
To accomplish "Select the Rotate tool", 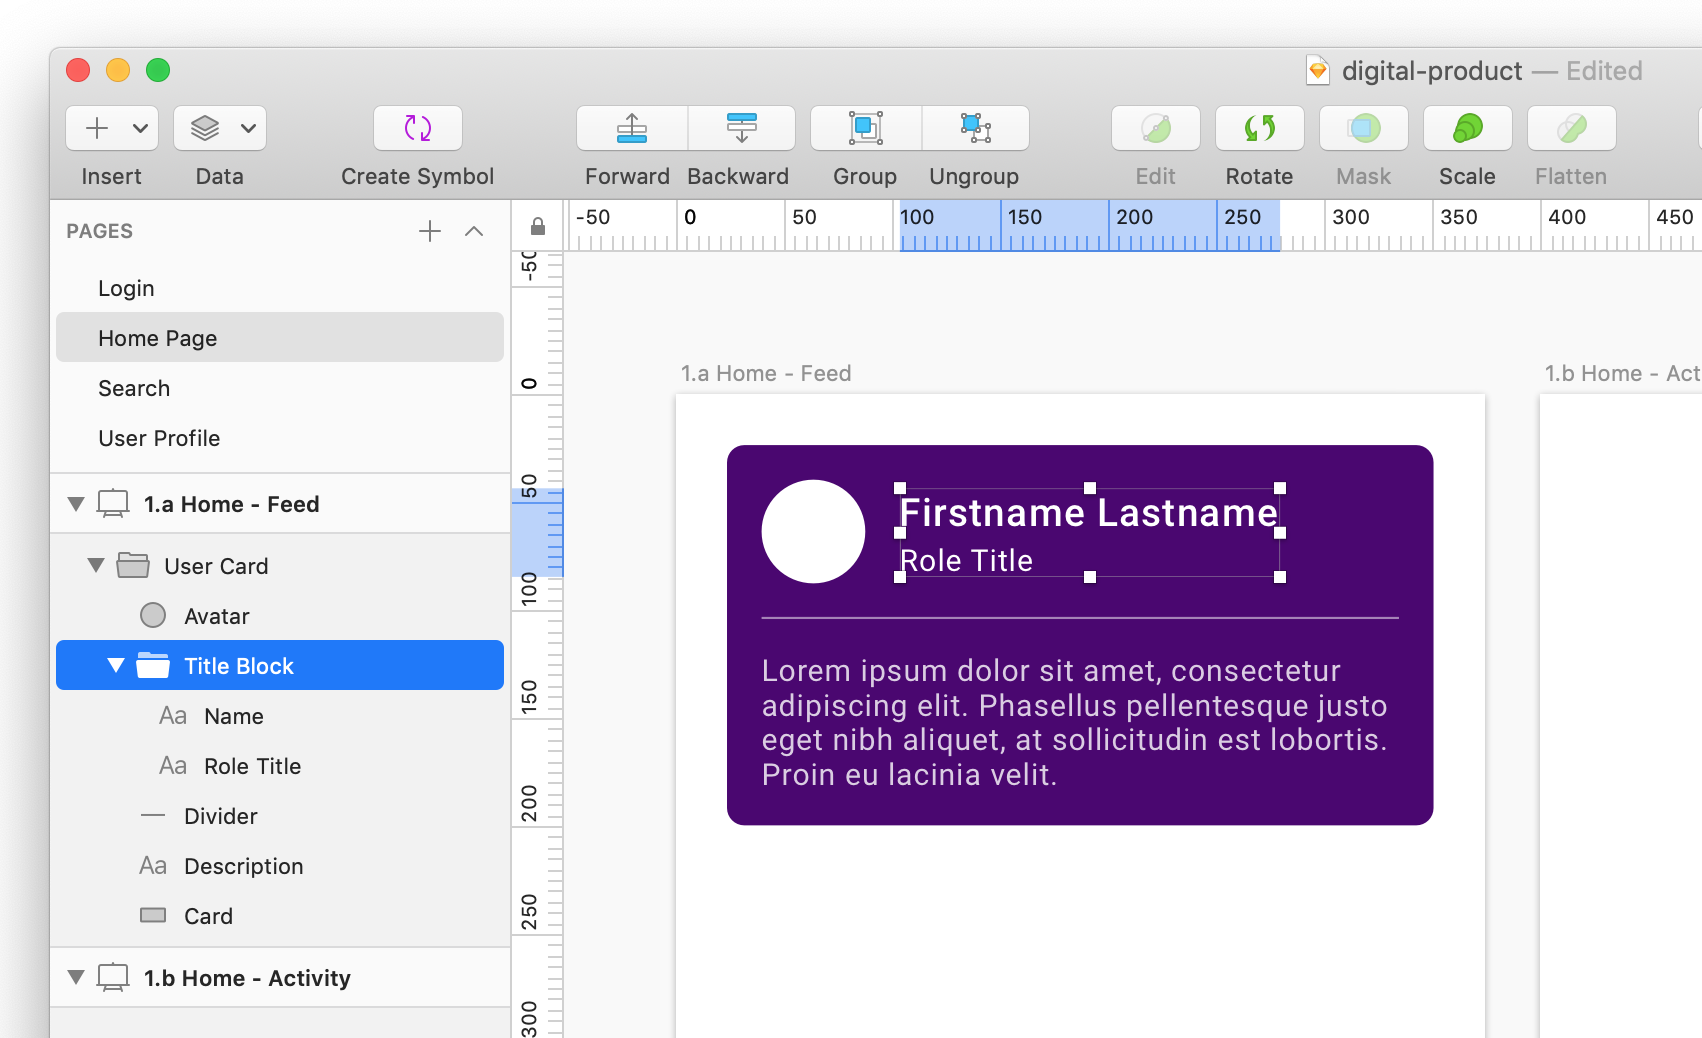I will 1259,128.
